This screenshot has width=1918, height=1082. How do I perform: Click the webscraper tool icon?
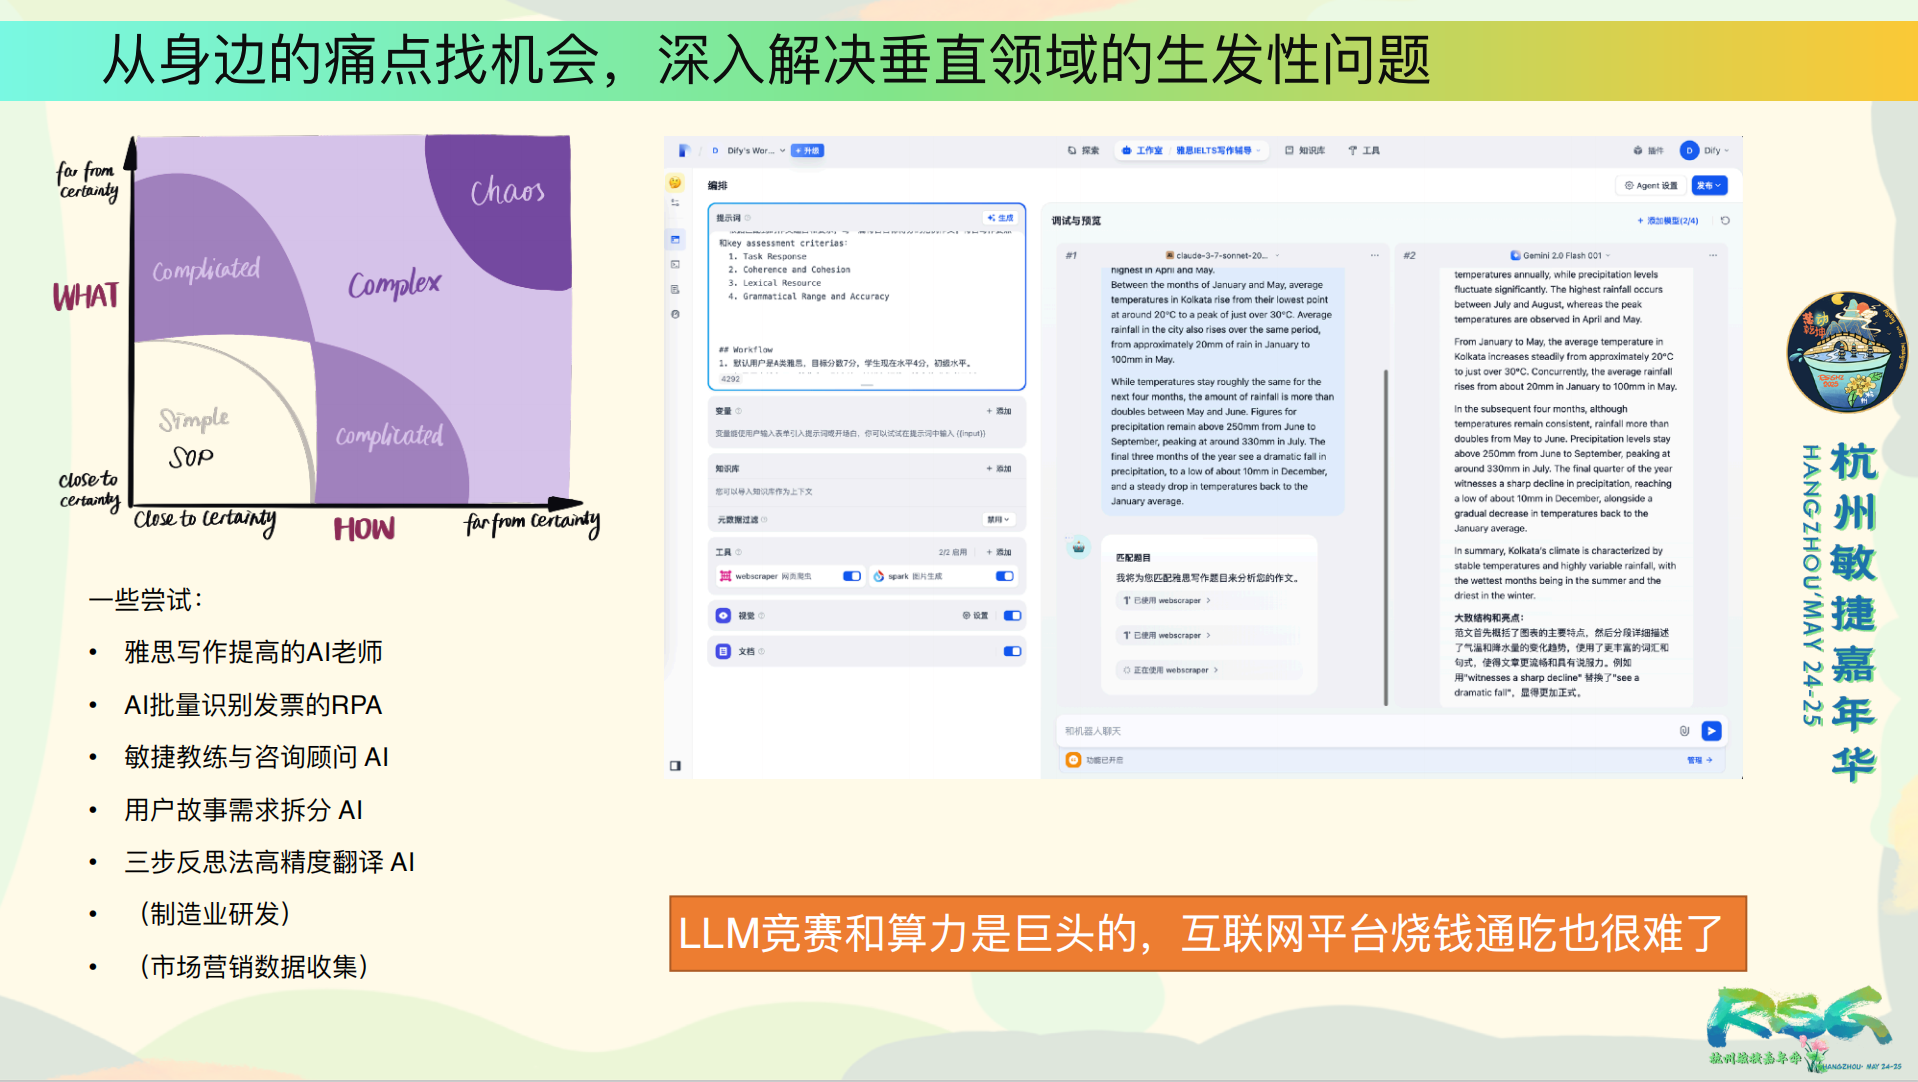coord(726,576)
